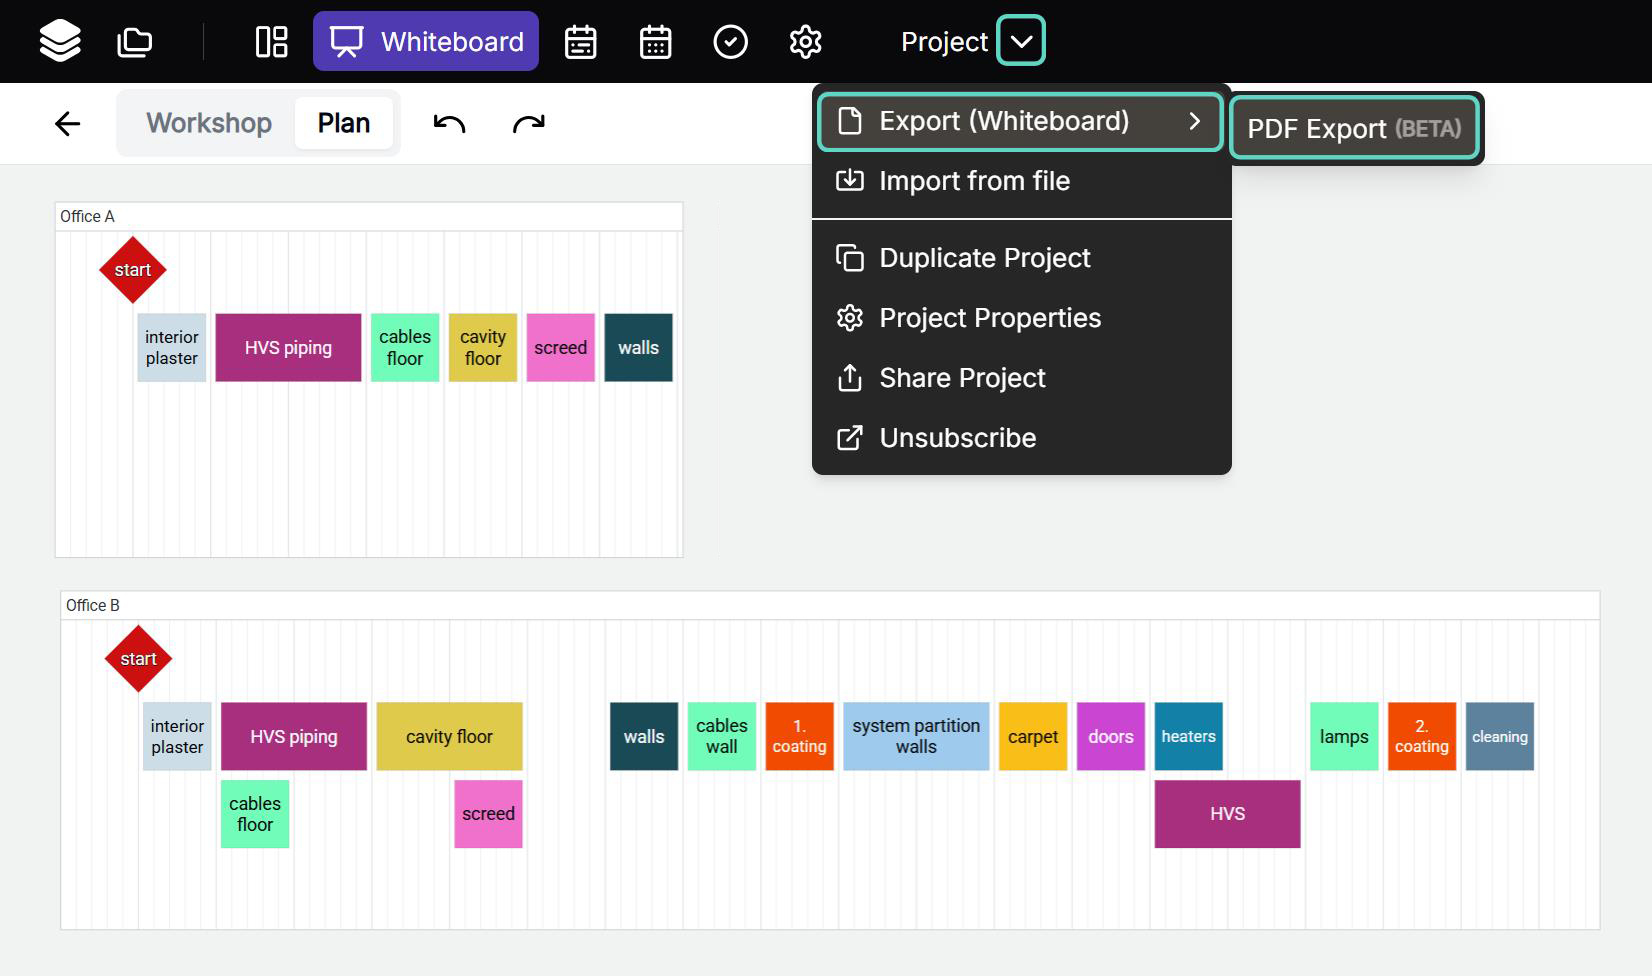
Task: Open the schedule list calendar icon
Action: tap(580, 42)
